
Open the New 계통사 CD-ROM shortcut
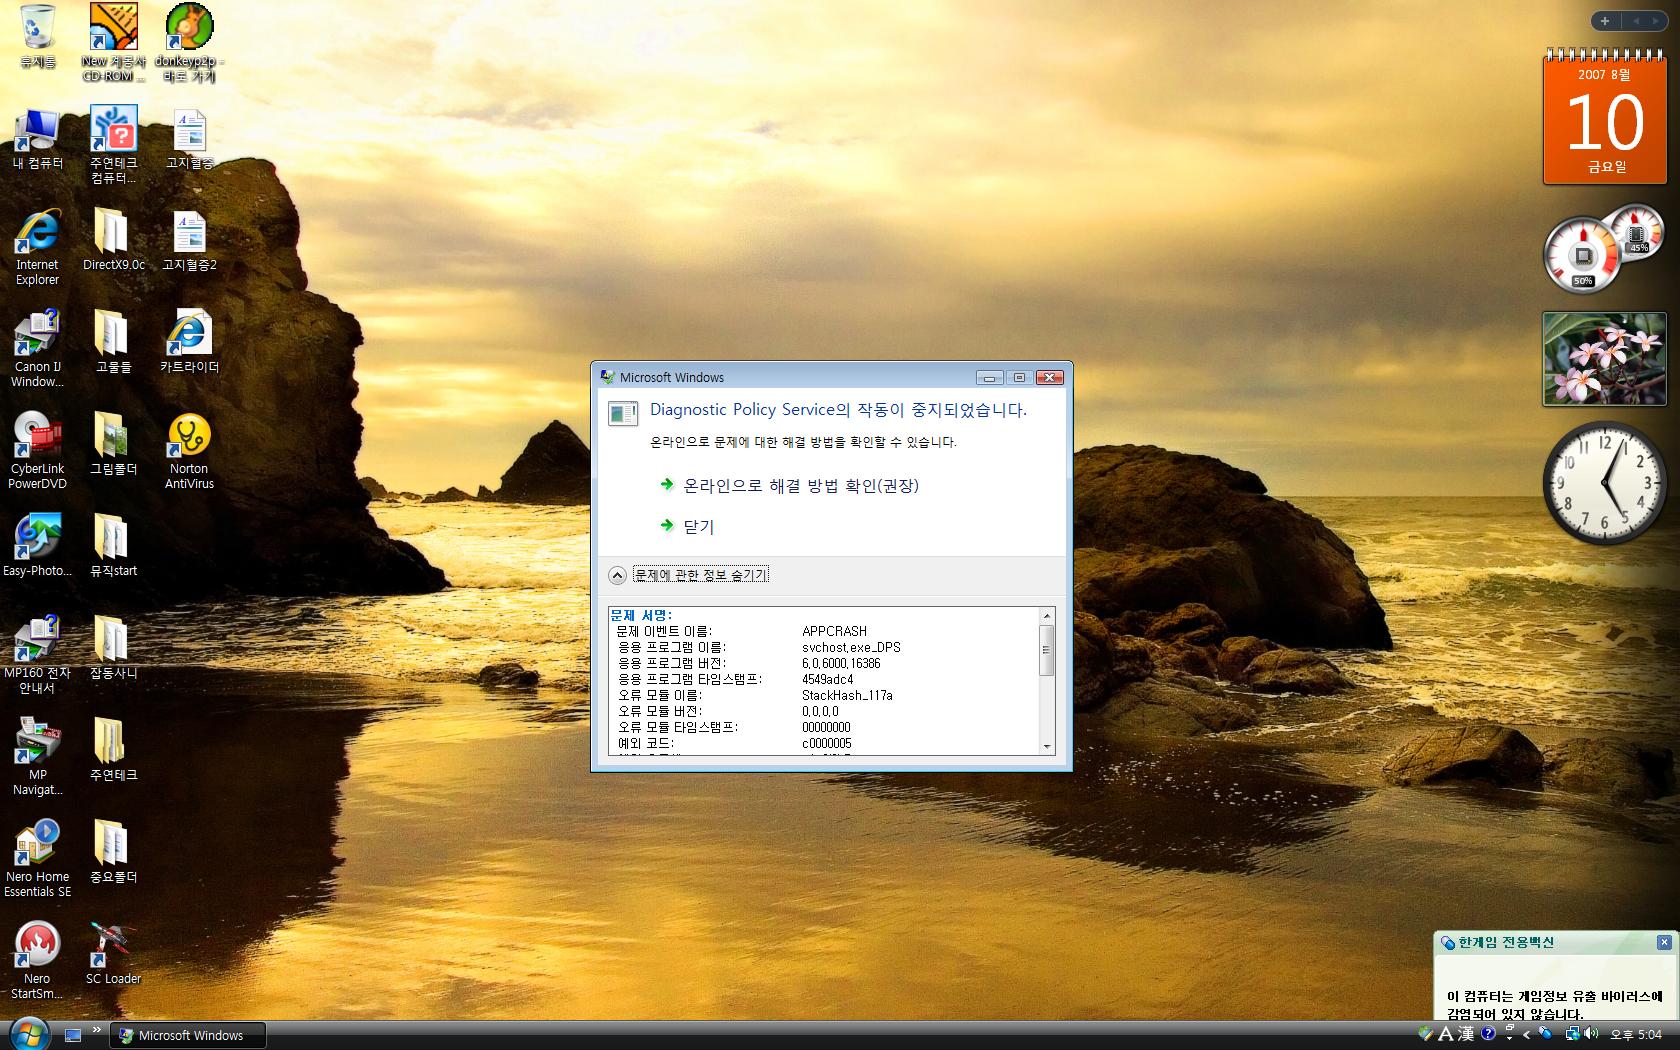113,42
